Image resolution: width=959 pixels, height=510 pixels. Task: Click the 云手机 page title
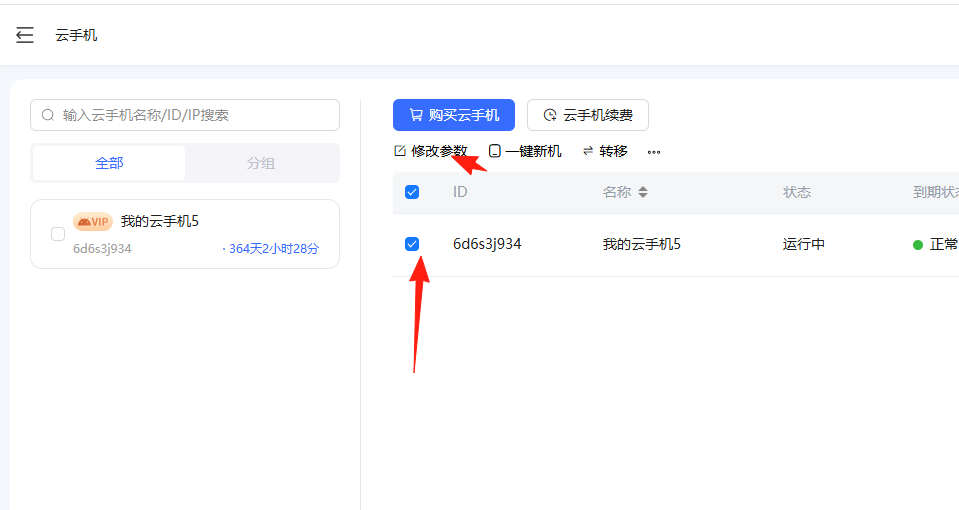coord(76,35)
